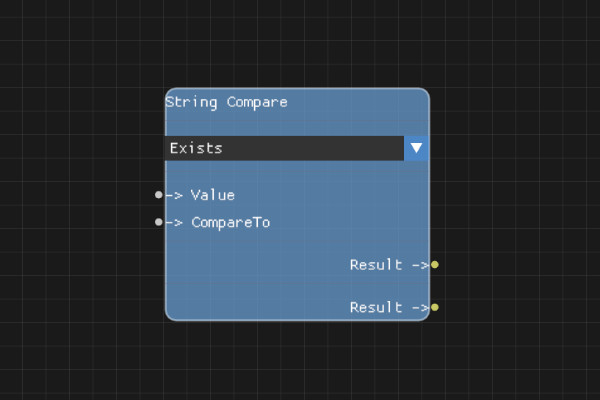600x400 pixels.
Task: Select the Value input pin
Action: (158, 195)
